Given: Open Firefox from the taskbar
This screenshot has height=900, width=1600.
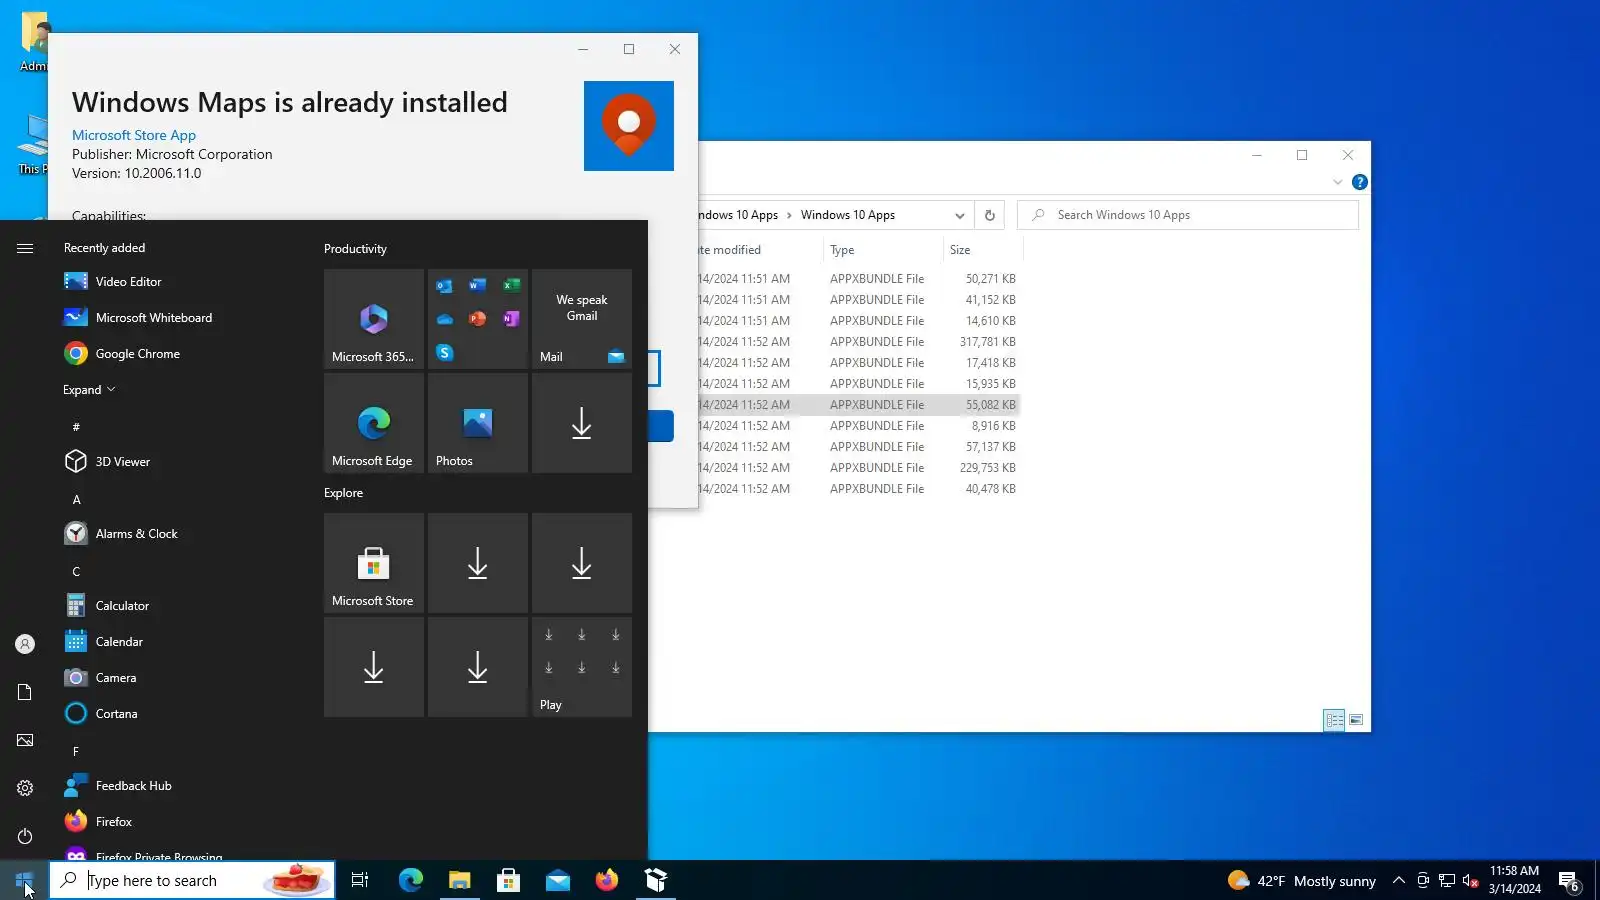Looking at the screenshot, I should tap(607, 880).
